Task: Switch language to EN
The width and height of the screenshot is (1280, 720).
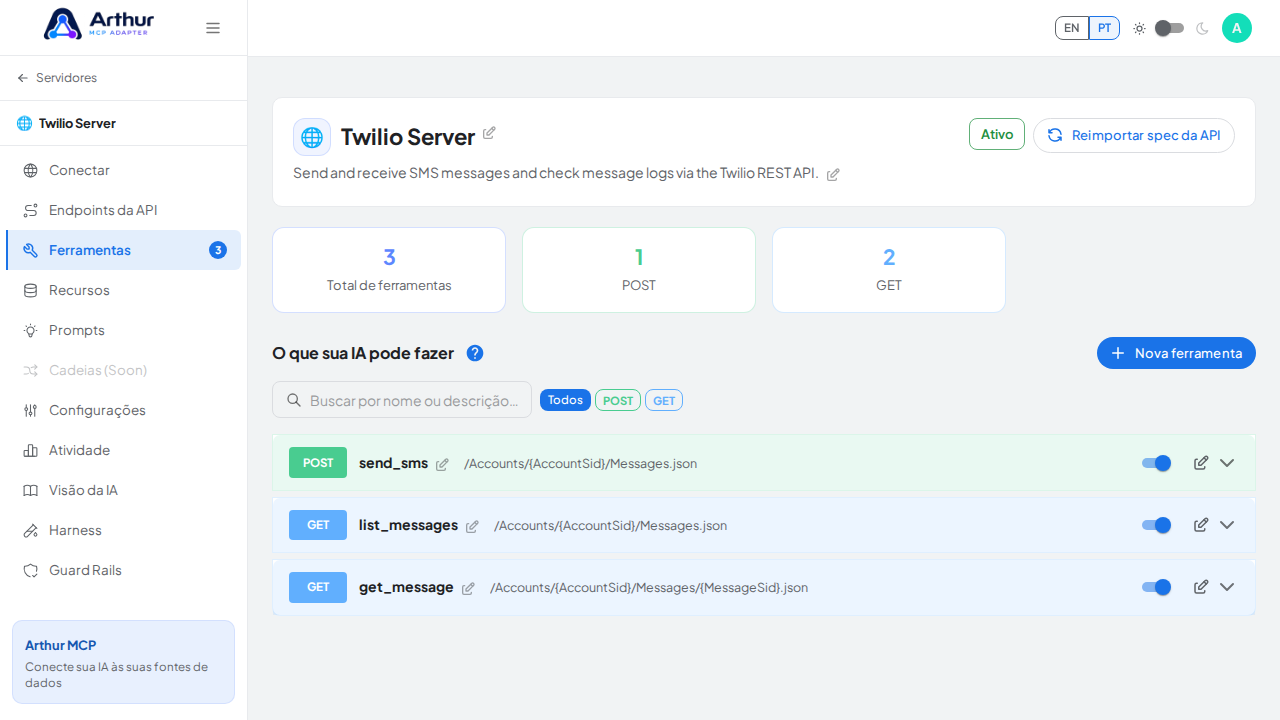Action: [1072, 28]
